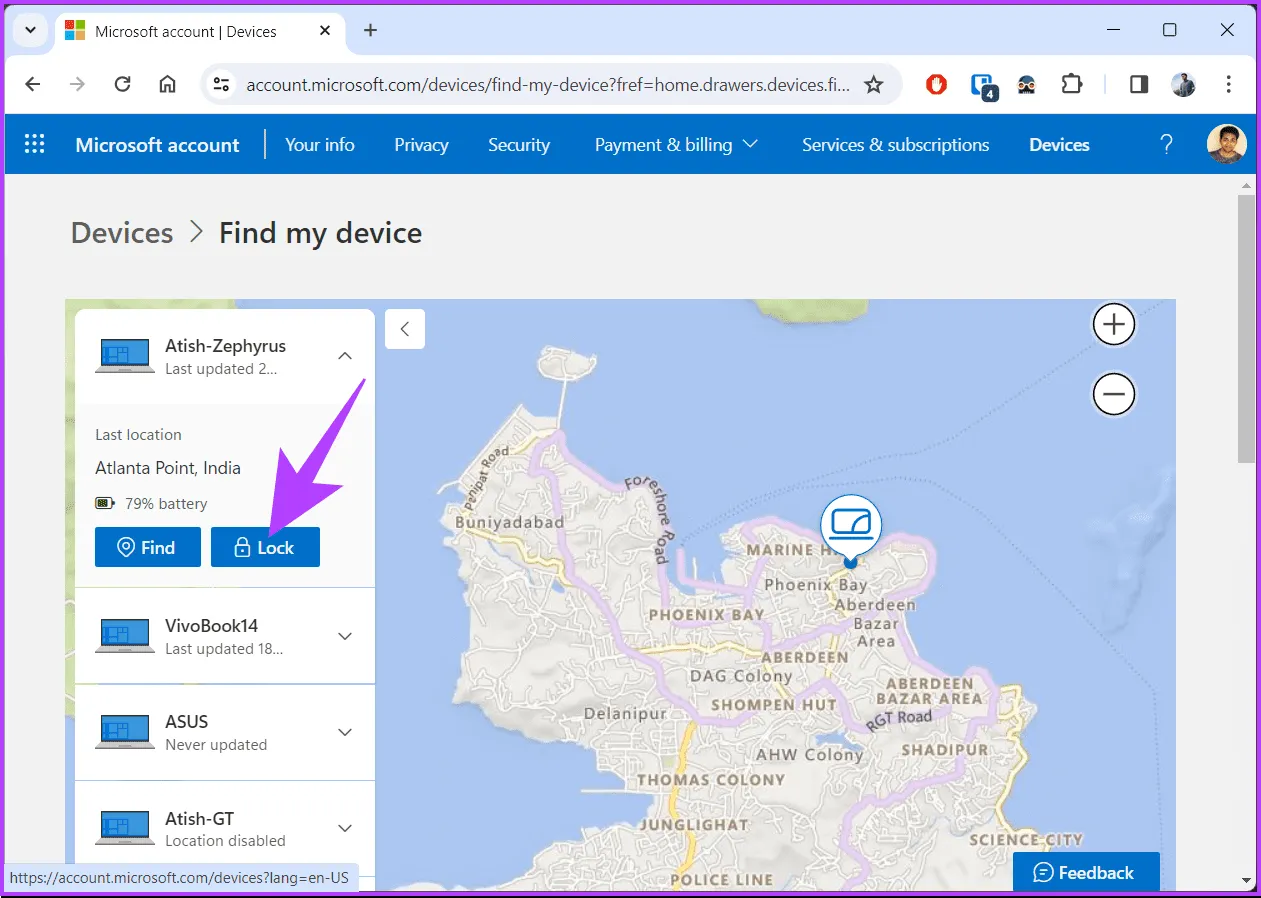This screenshot has height=898, width=1261.
Task: Reload the current page
Action: 123,85
